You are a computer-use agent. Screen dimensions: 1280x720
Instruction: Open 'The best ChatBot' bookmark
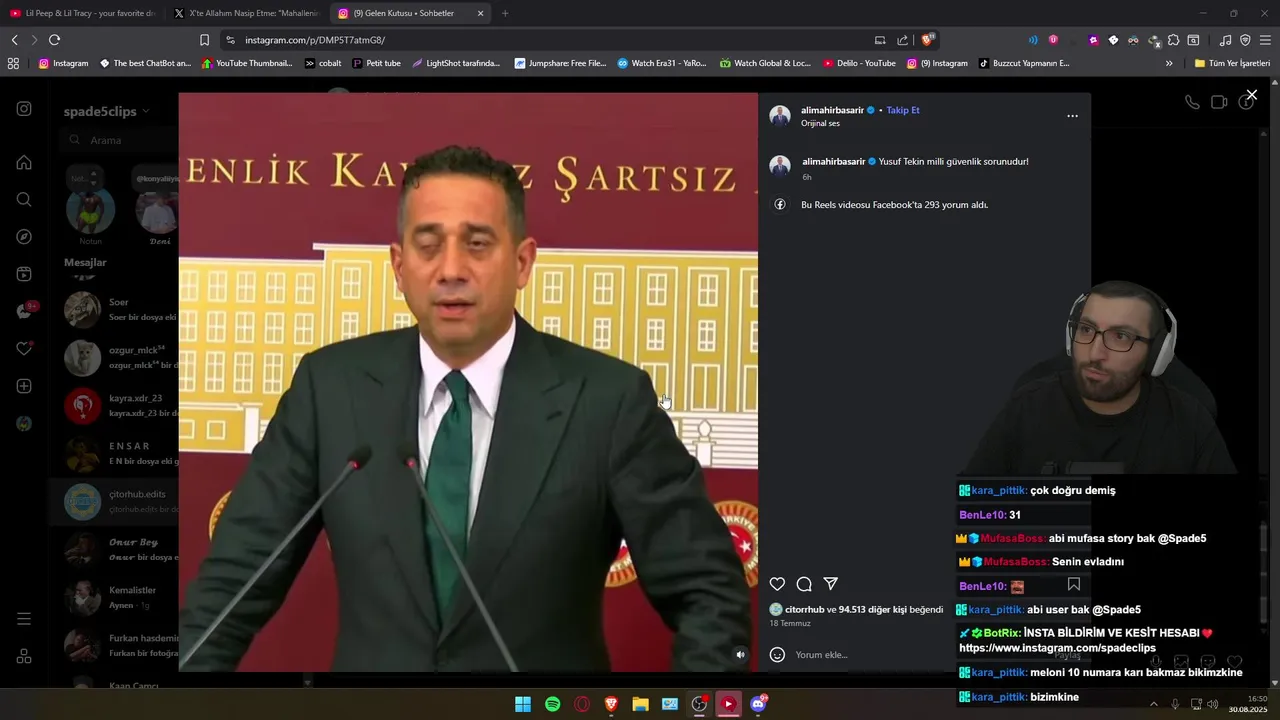(x=145, y=63)
